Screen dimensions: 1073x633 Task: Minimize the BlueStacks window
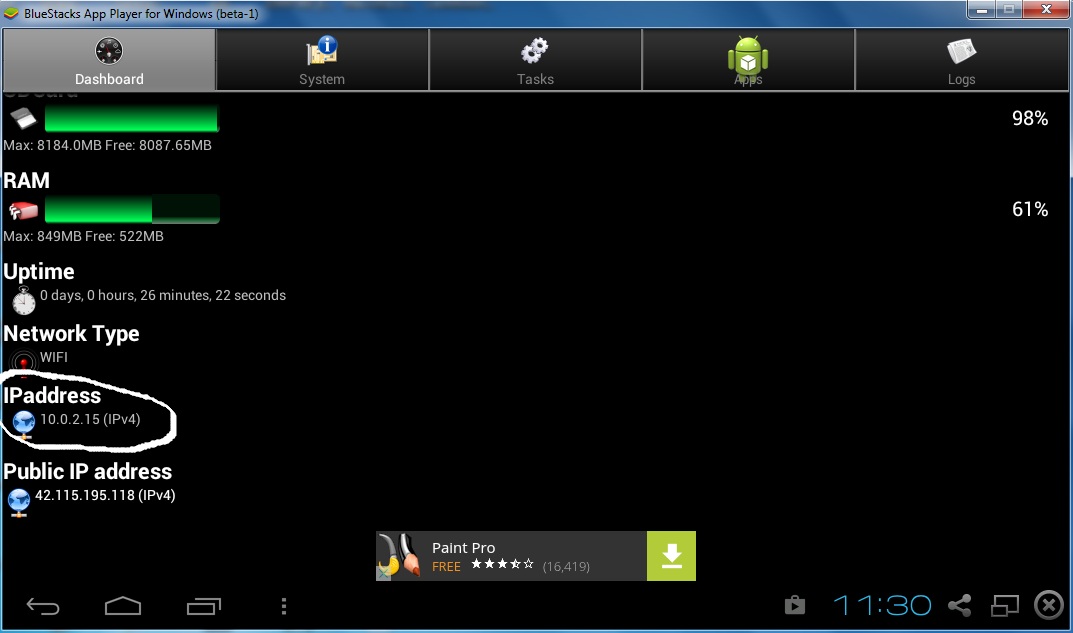click(981, 10)
